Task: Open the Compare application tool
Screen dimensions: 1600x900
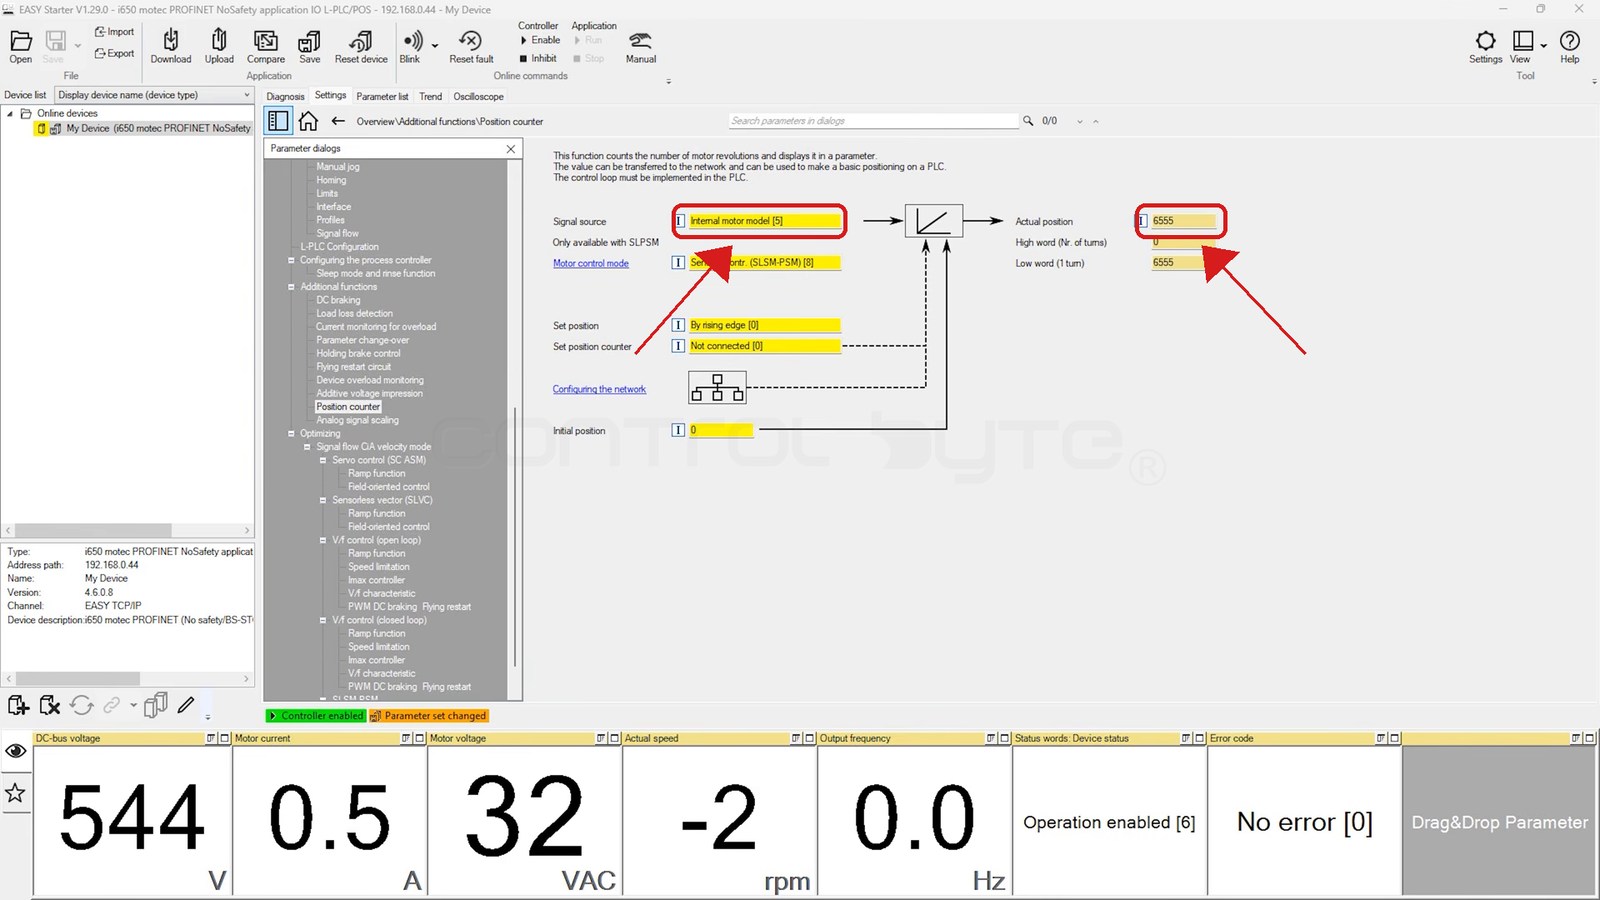Action: pos(266,46)
